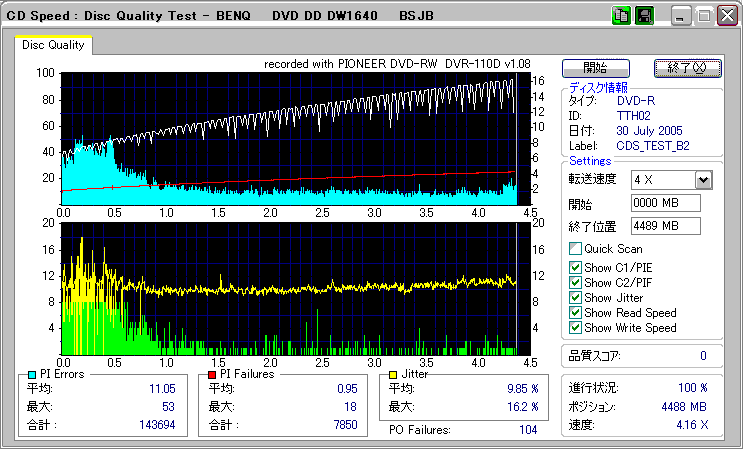
Task: Click the yellow Jitter color swatch
Action: pyautogui.click(x=395, y=374)
